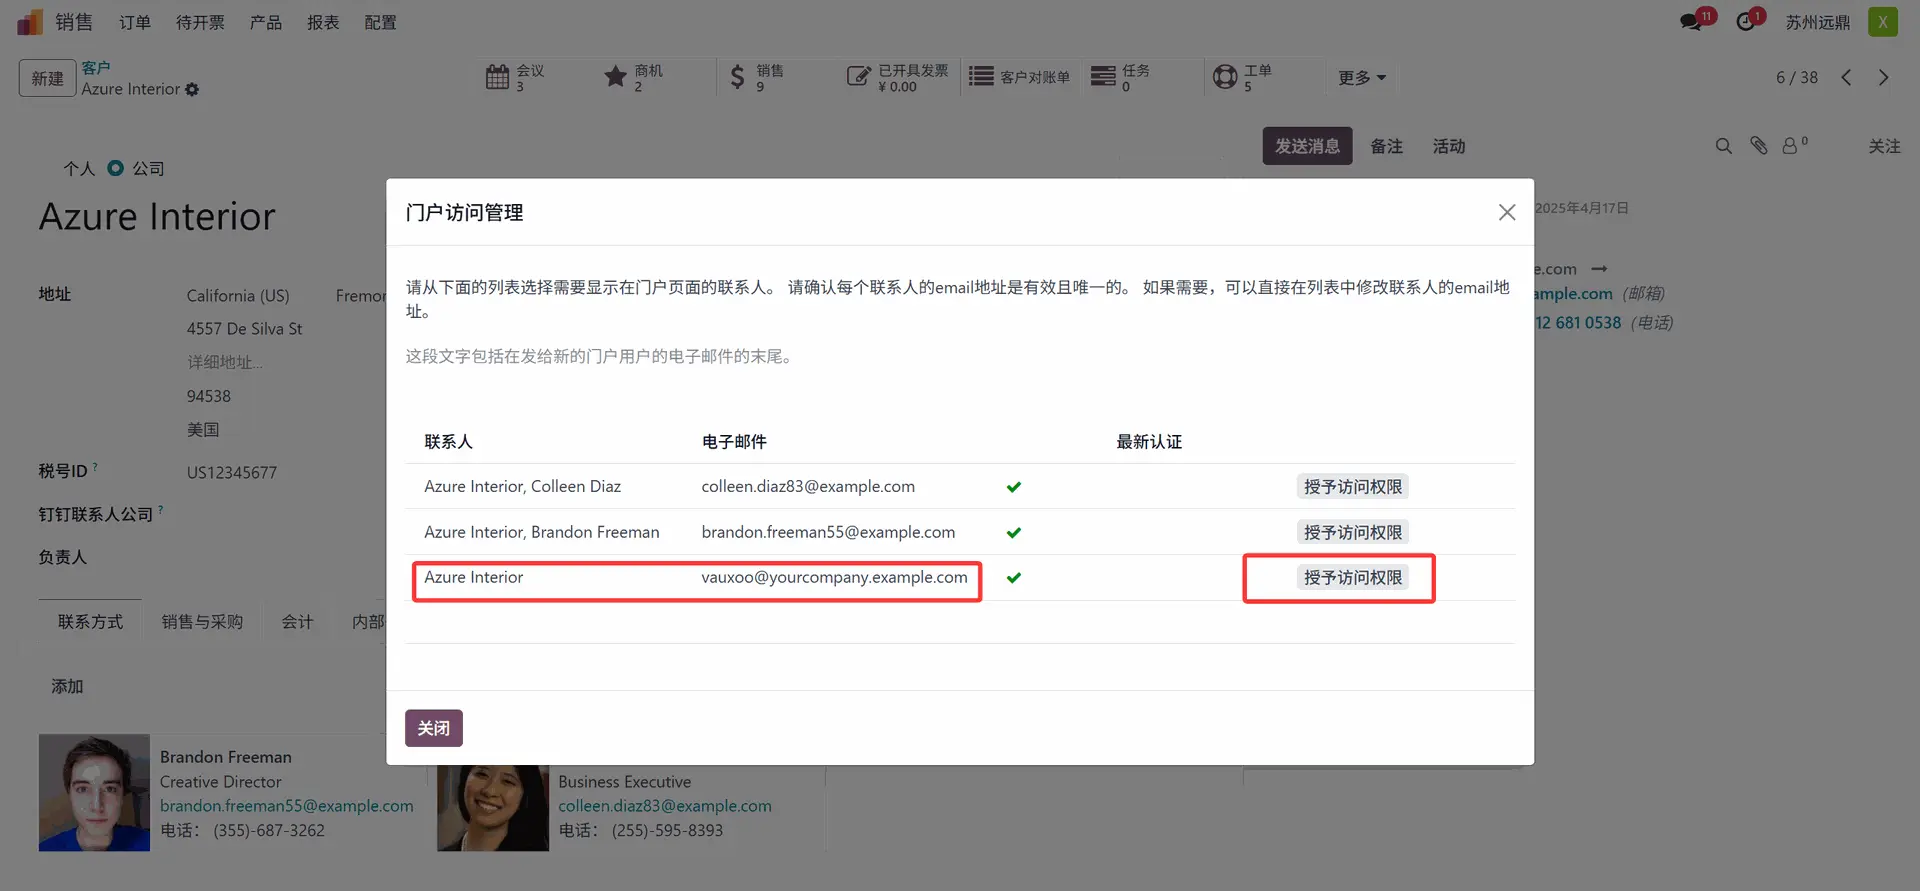Viewport: 1920px width, 891px height.
Task: Click the search magnifier icon in chatter
Action: pyautogui.click(x=1723, y=146)
